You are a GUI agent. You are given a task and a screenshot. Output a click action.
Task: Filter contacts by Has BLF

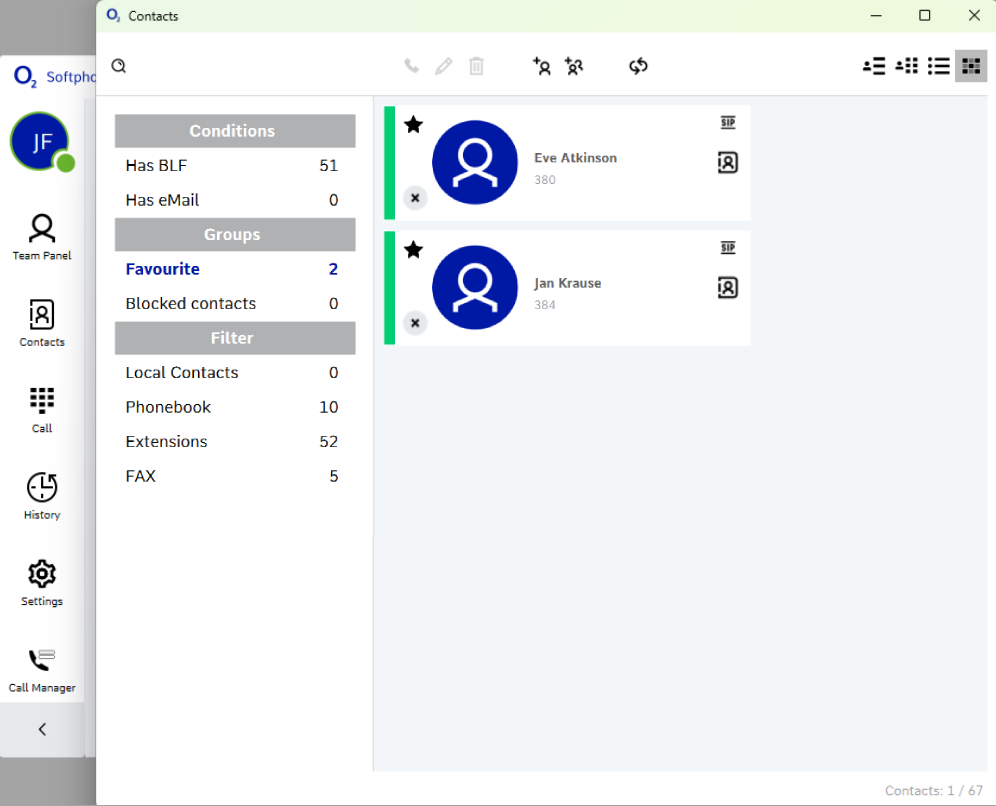pos(156,166)
